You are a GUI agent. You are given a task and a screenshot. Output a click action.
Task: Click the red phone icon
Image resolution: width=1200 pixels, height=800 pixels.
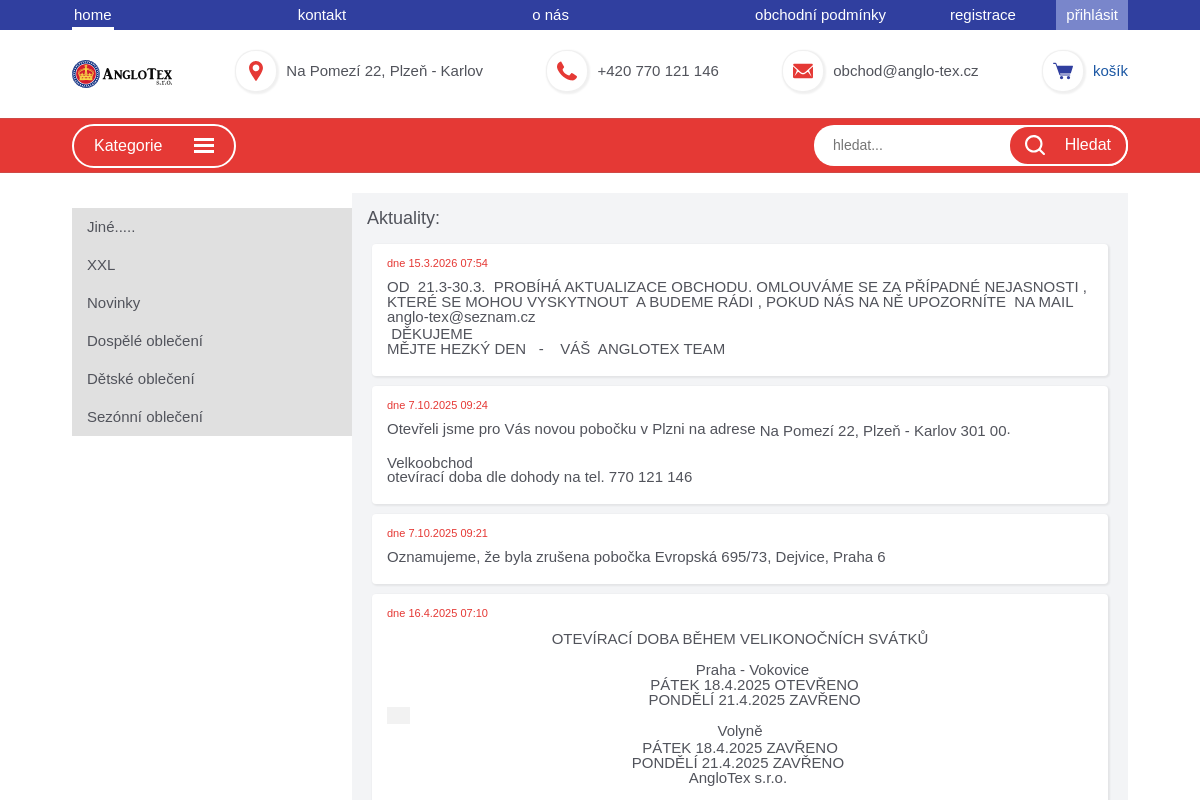coord(567,71)
